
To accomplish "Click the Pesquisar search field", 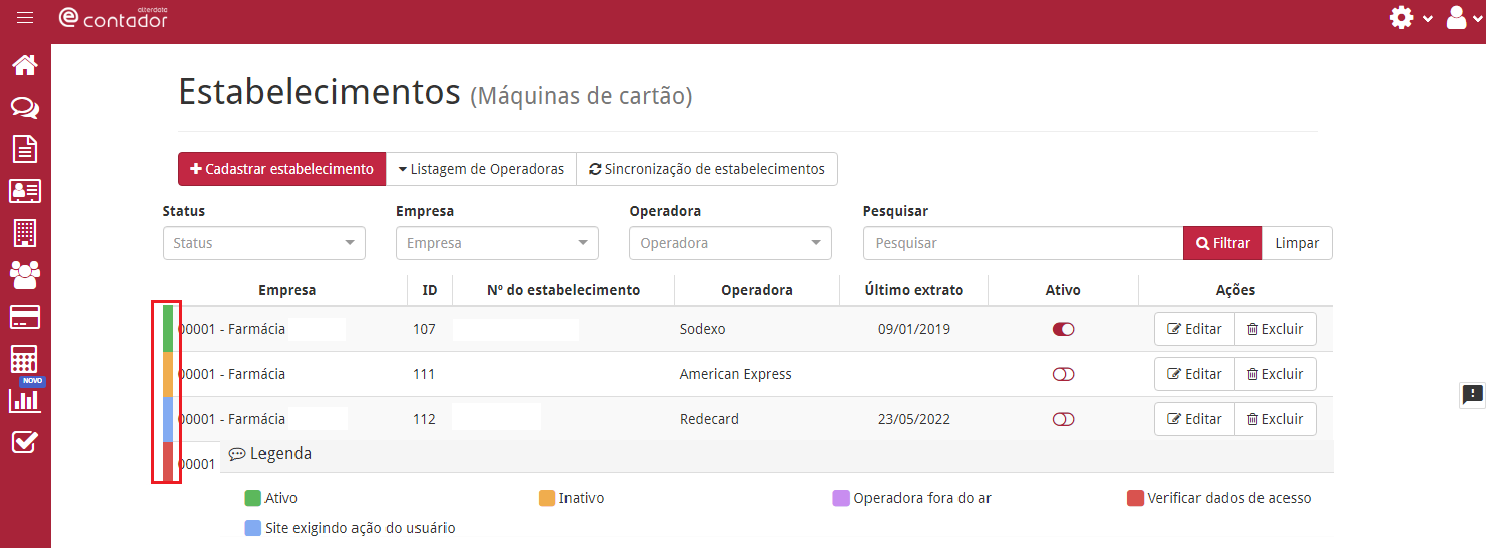I will click(x=1022, y=243).
